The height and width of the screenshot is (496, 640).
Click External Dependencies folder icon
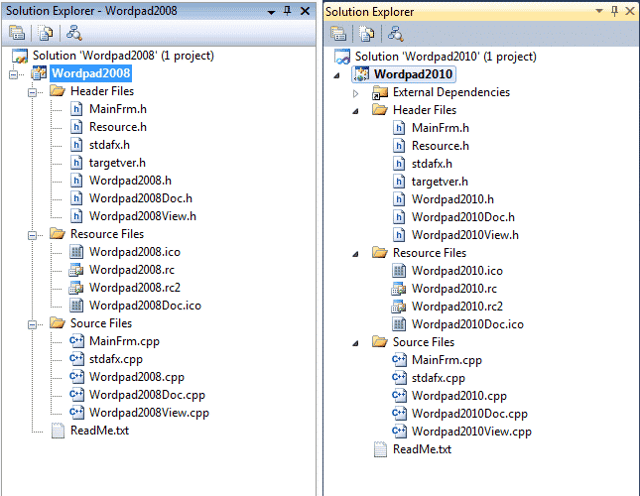click(x=380, y=93)
